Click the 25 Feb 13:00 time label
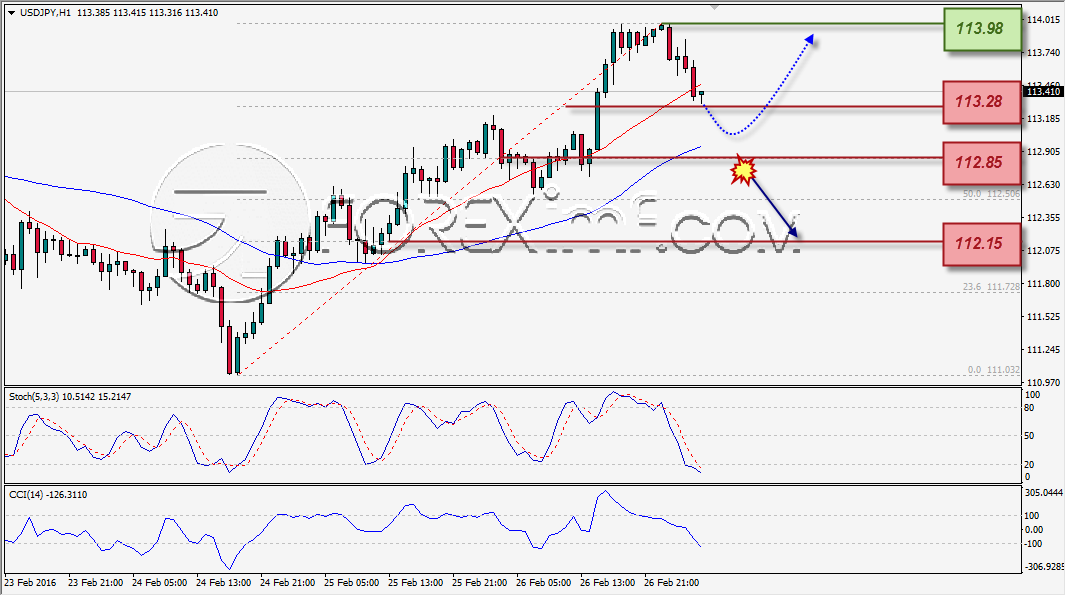The height and width of the screenshot is (596, 1066). pos(415,582)
